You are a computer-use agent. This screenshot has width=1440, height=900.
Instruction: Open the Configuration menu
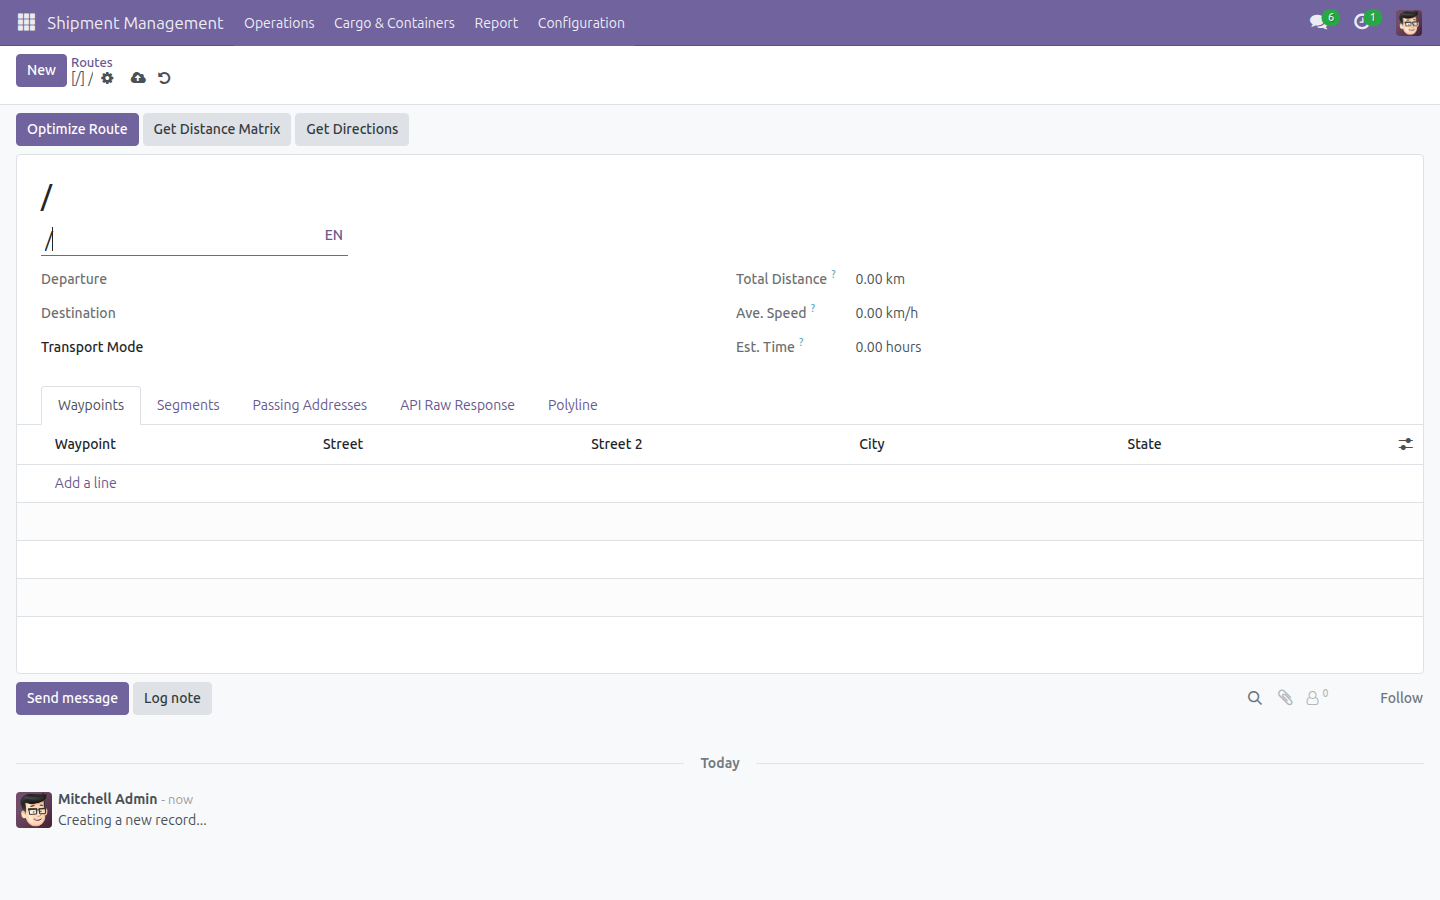[581, 23]
